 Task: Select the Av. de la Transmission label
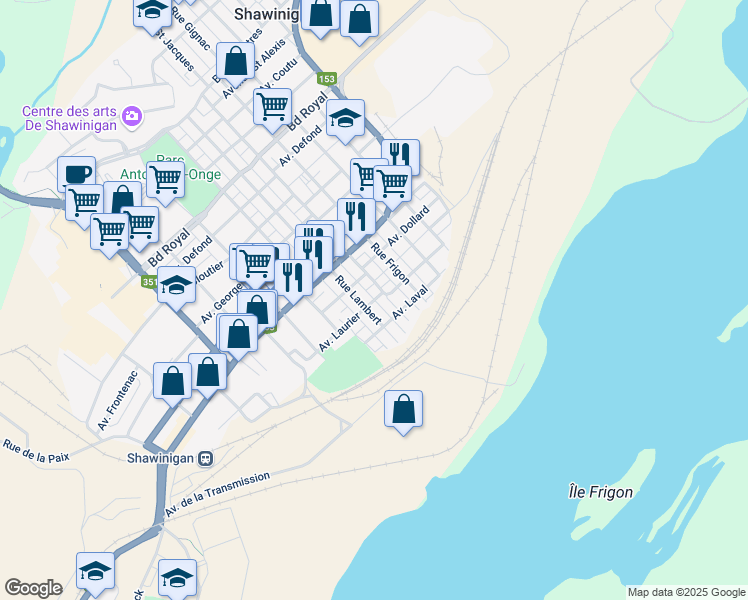[x=217, y=495]
